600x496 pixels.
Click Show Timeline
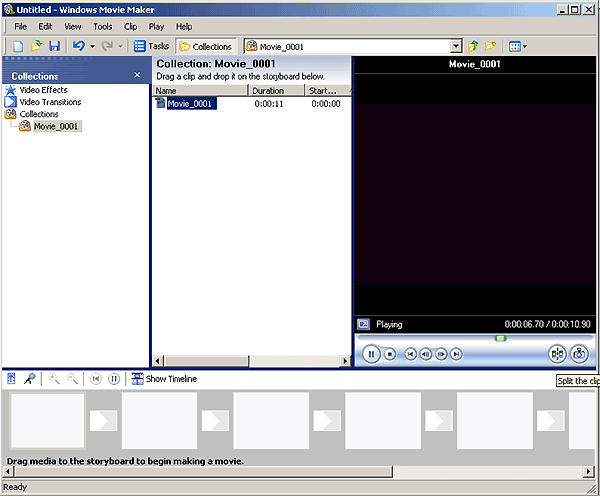(x=164, y=379)
